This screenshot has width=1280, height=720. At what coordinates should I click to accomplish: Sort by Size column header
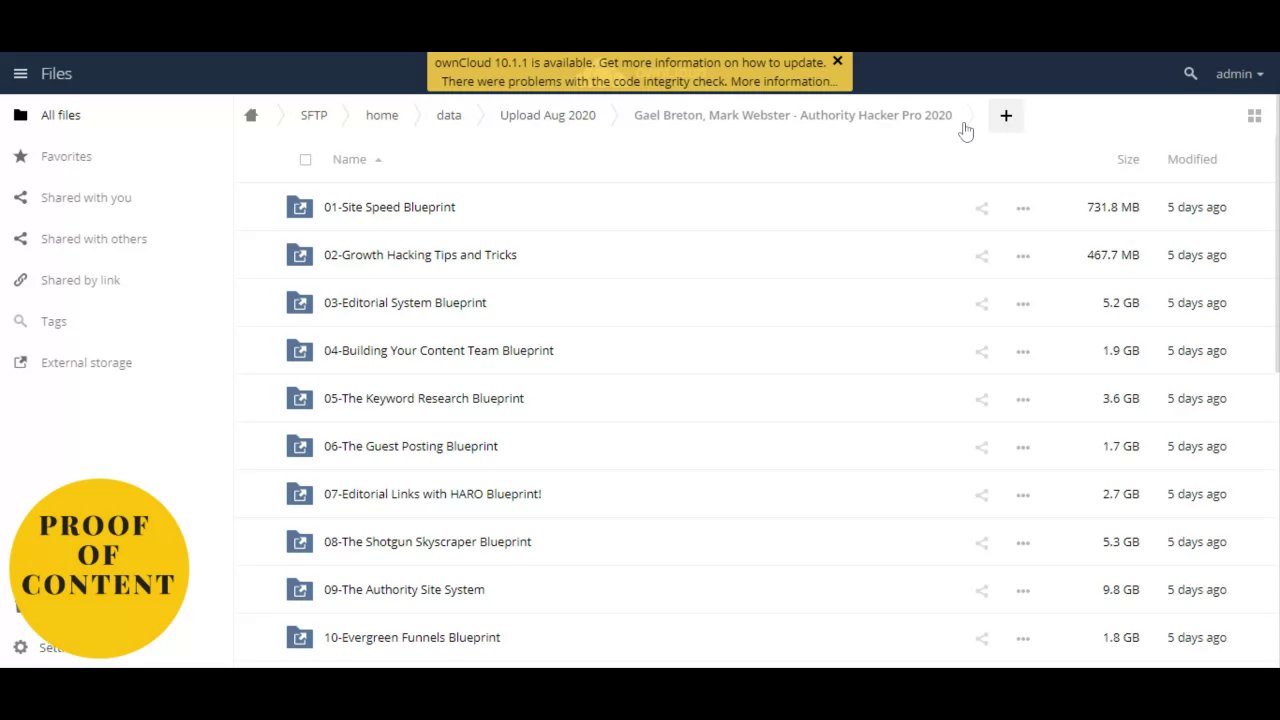1128,159
